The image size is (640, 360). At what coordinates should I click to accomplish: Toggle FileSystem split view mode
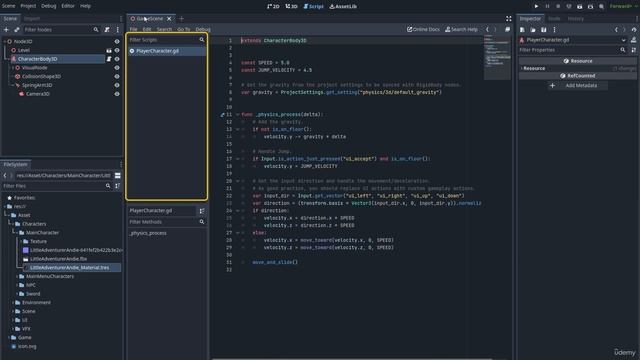[118, 176]
